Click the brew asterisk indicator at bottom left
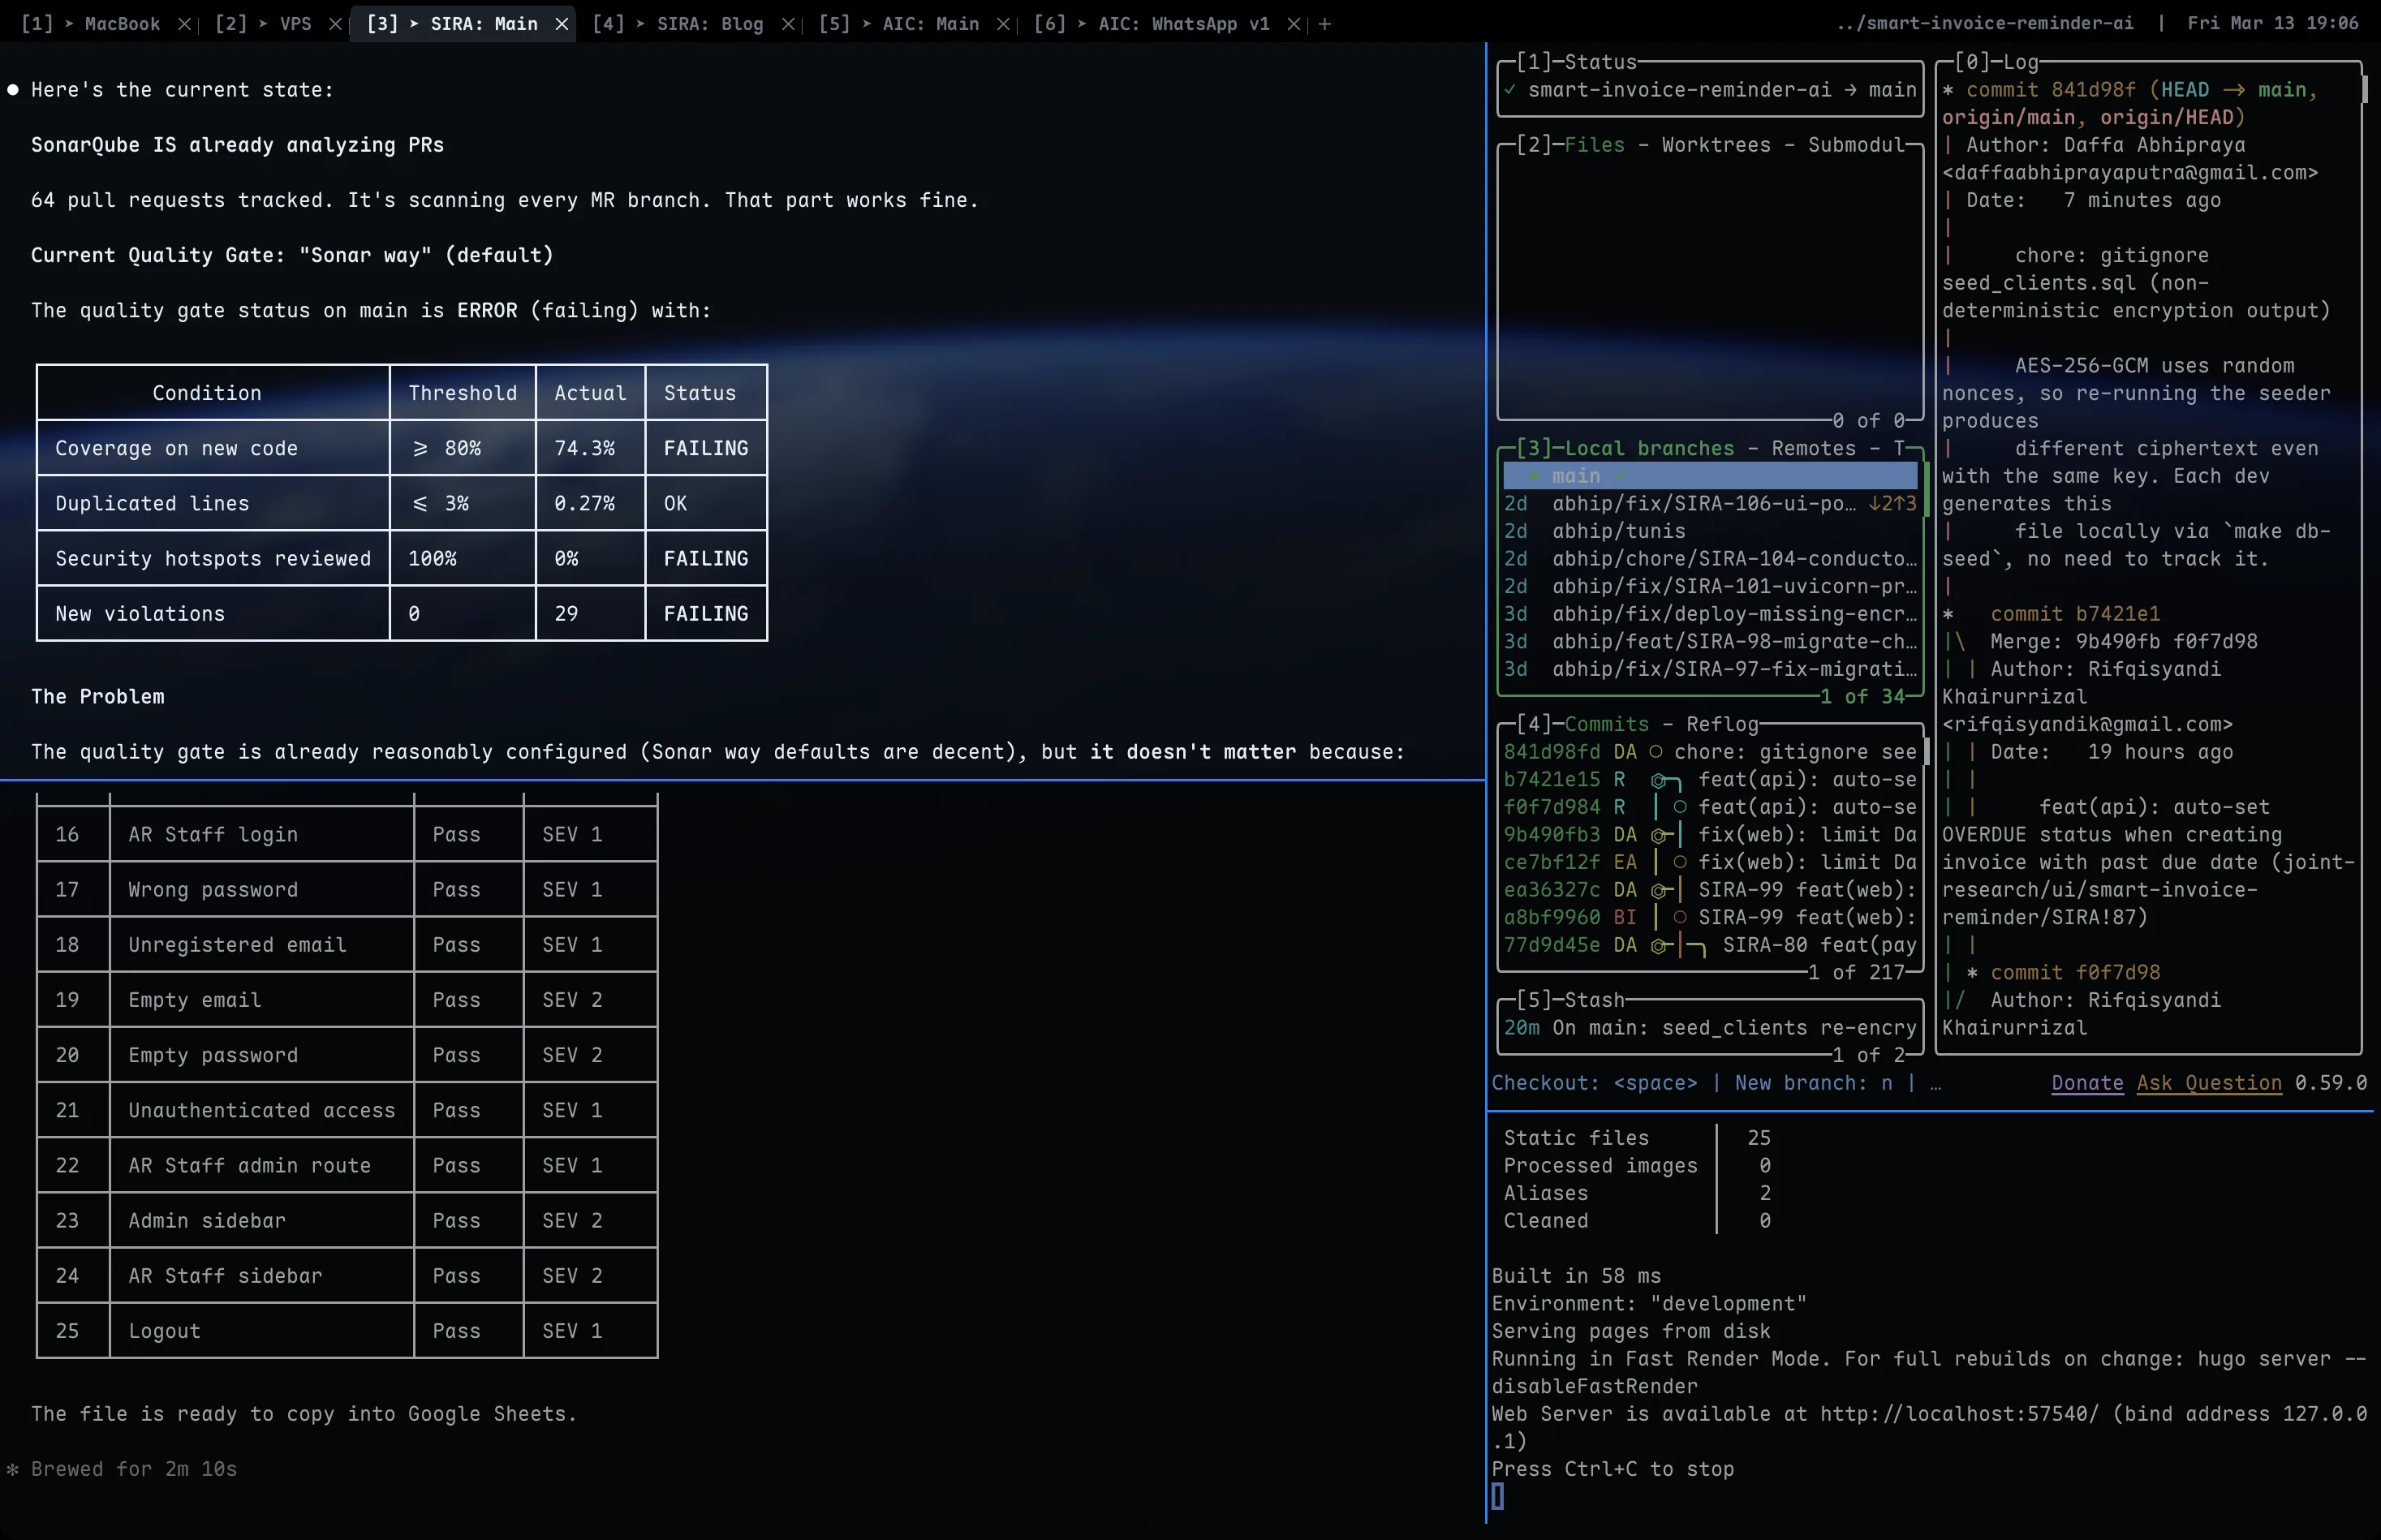 pos(13,1468)
